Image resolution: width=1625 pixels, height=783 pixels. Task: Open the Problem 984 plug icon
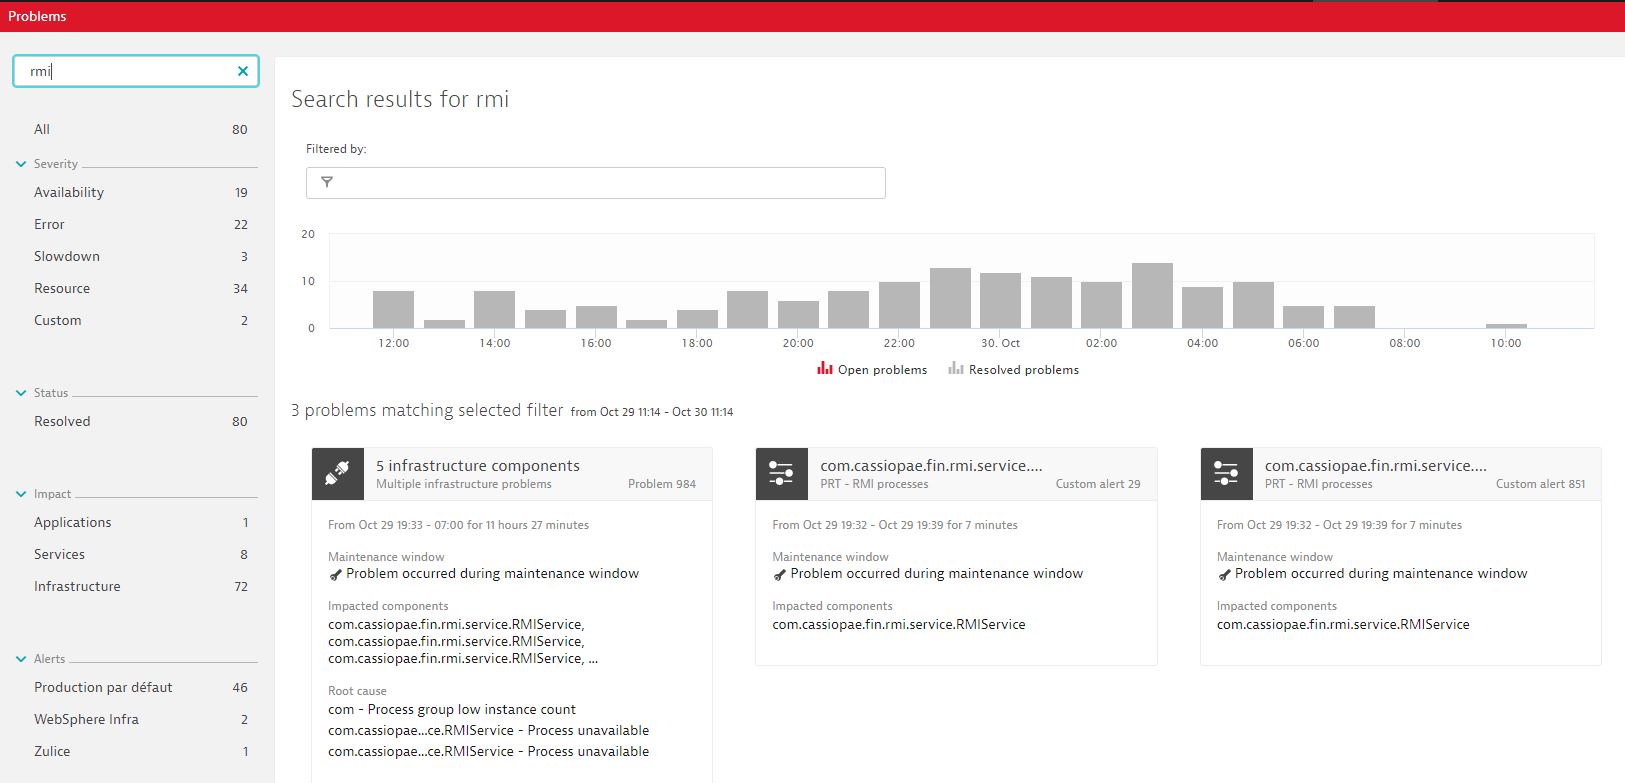coord(337,473)
